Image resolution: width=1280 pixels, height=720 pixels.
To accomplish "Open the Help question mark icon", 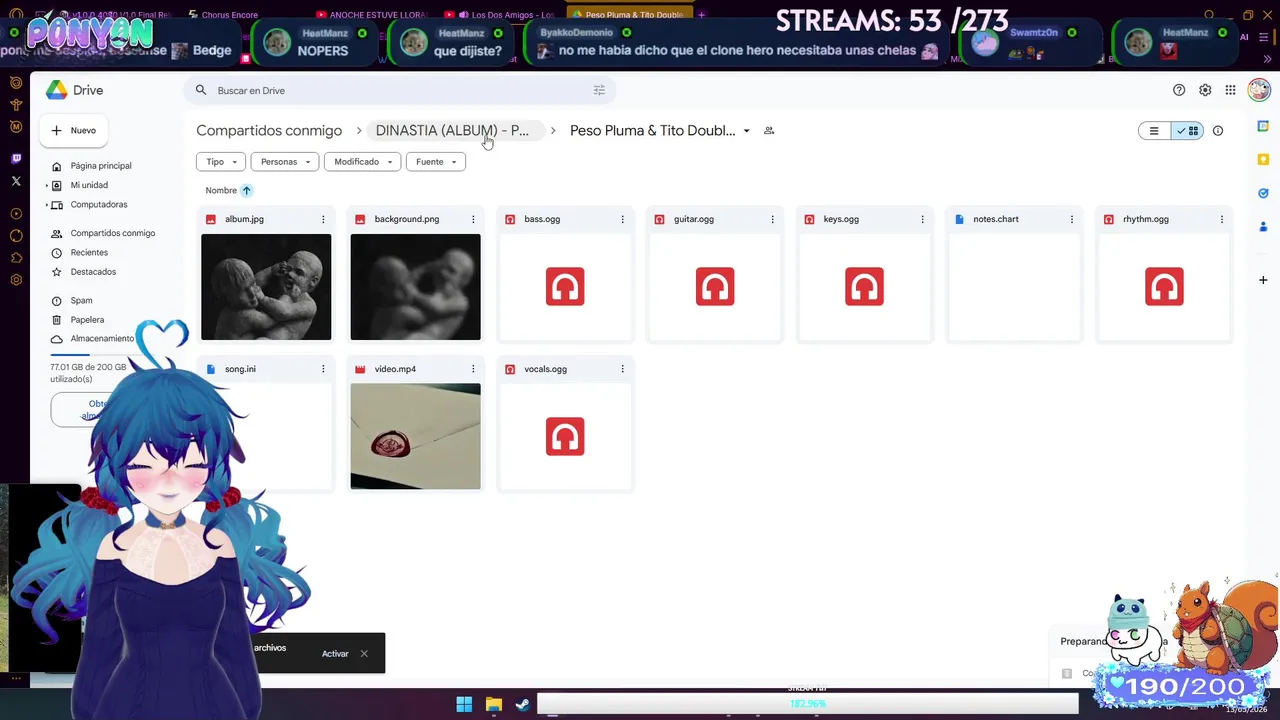I will [1179, 90].
